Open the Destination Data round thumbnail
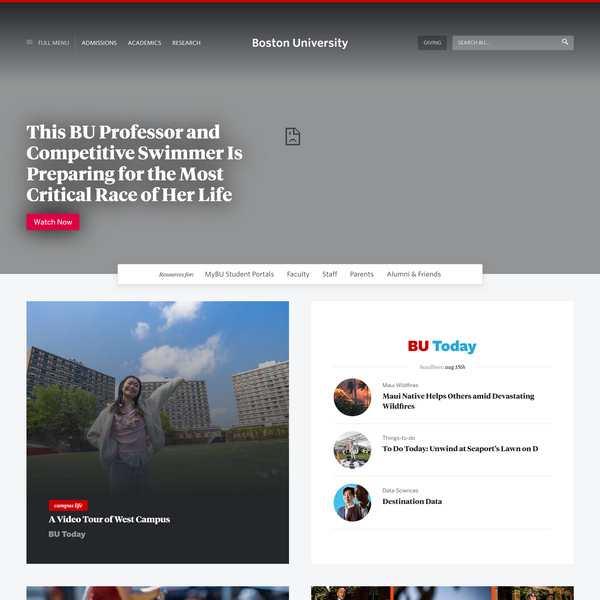The width and height of the screenshot is (600, 600). [x=352, y=502]
